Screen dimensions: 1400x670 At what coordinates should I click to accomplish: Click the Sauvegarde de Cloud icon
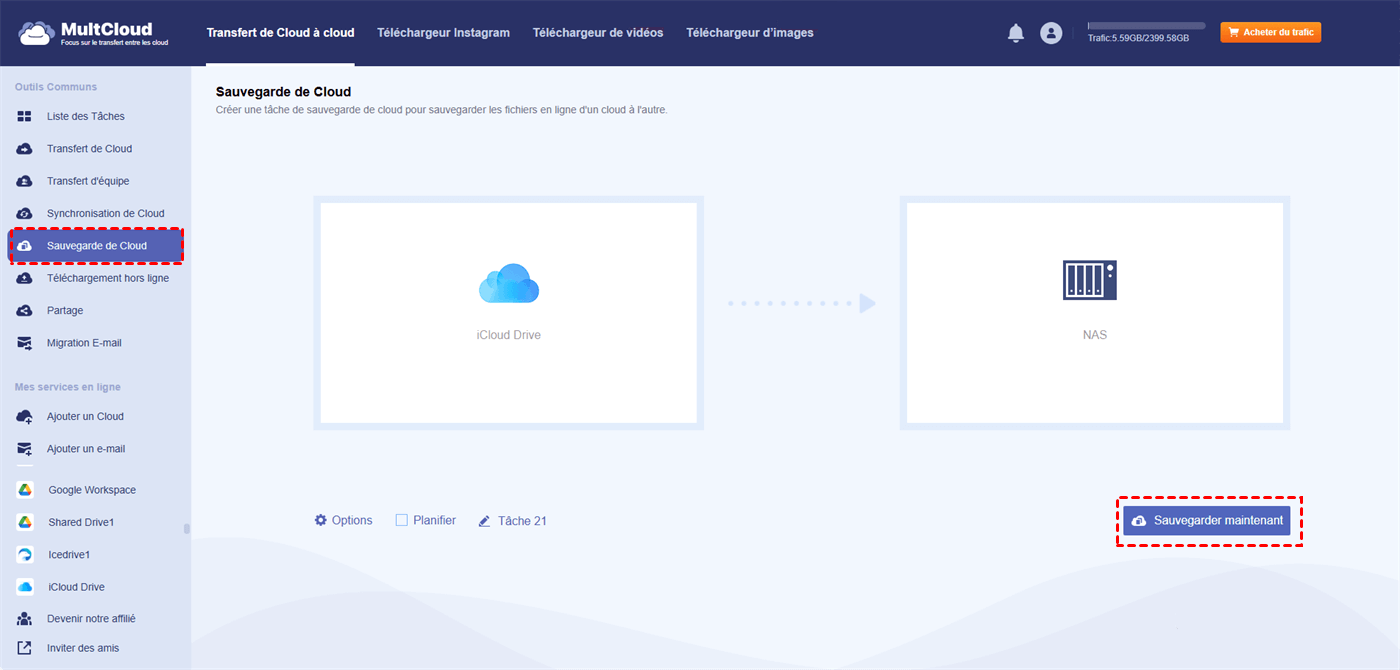25,246
